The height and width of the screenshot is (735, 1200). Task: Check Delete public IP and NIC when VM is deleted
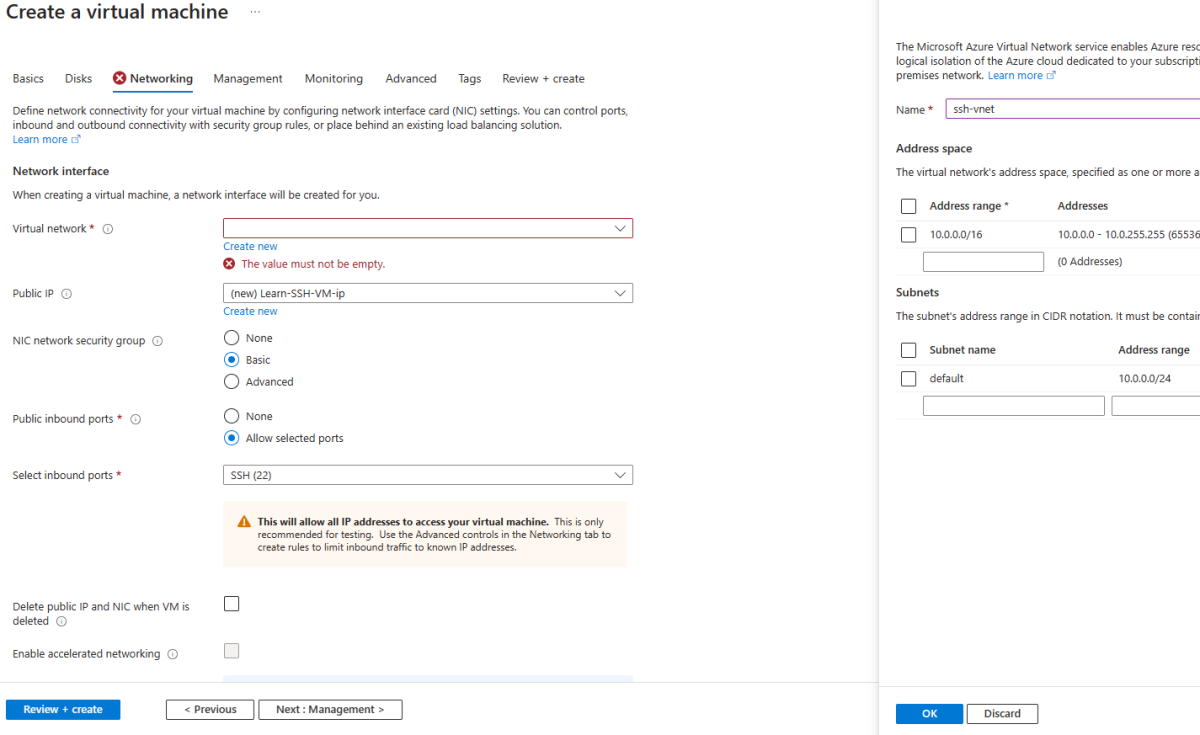click(232, 604)
